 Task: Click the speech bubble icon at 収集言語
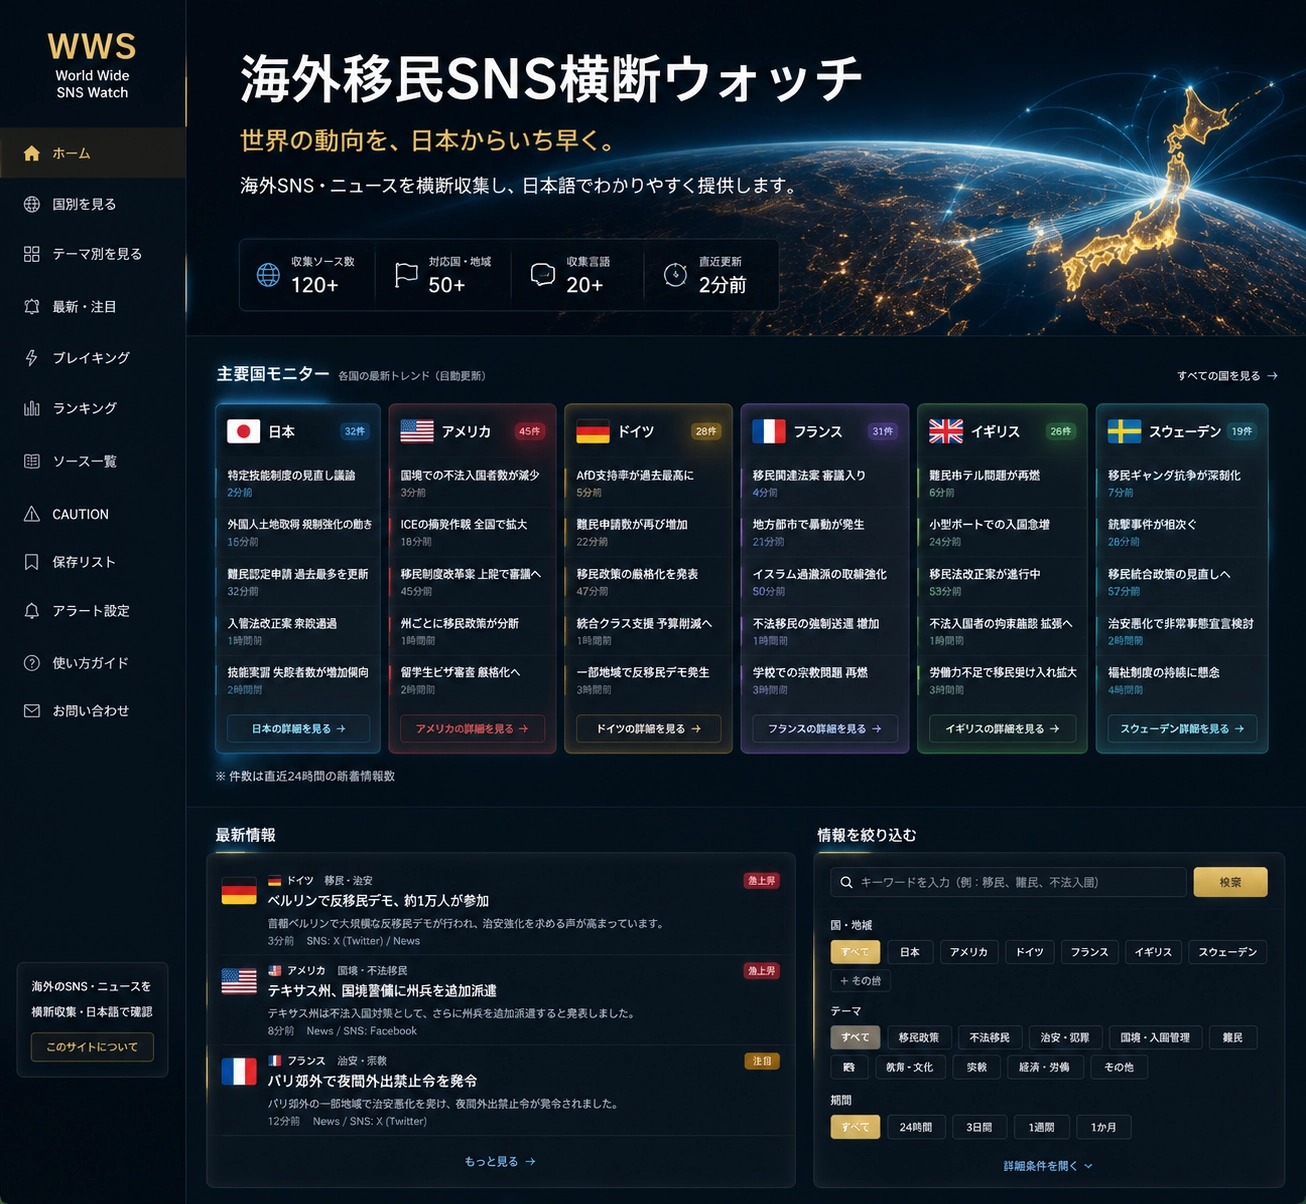click(x=542, y=274)
